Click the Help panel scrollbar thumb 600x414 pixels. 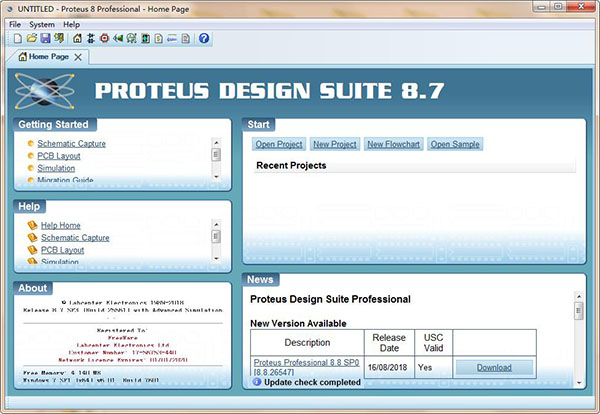coord(216,236)
